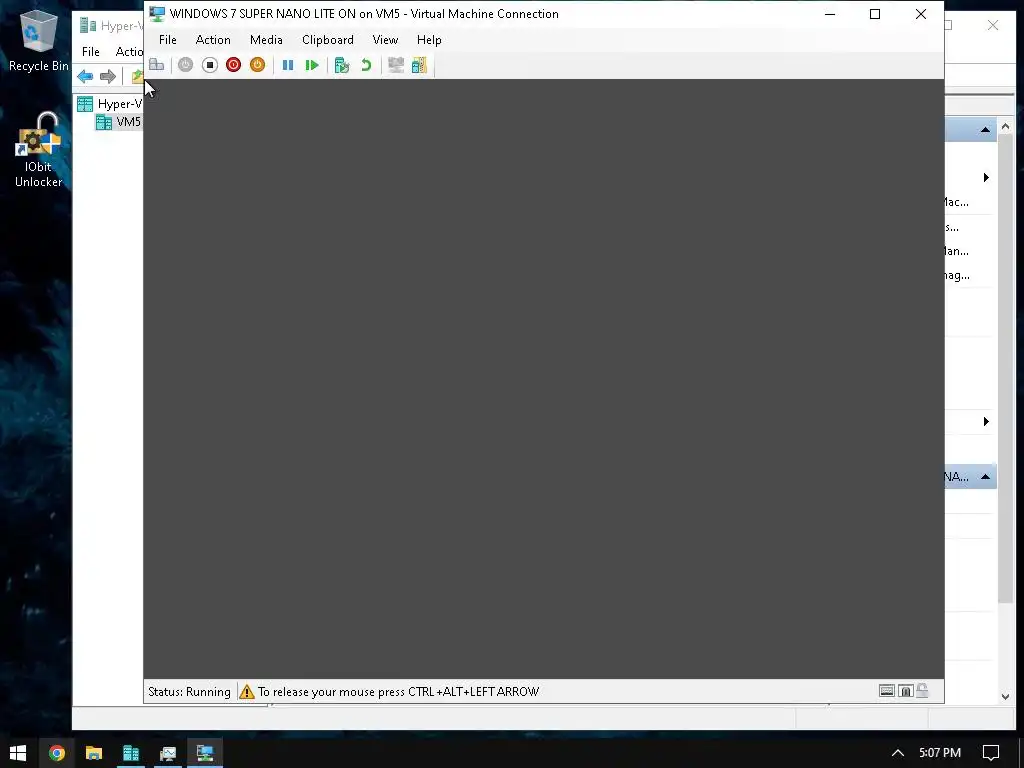Save the VM state with the orange icon
This screenshot has height=768, width=1024.
click(257, 65)
